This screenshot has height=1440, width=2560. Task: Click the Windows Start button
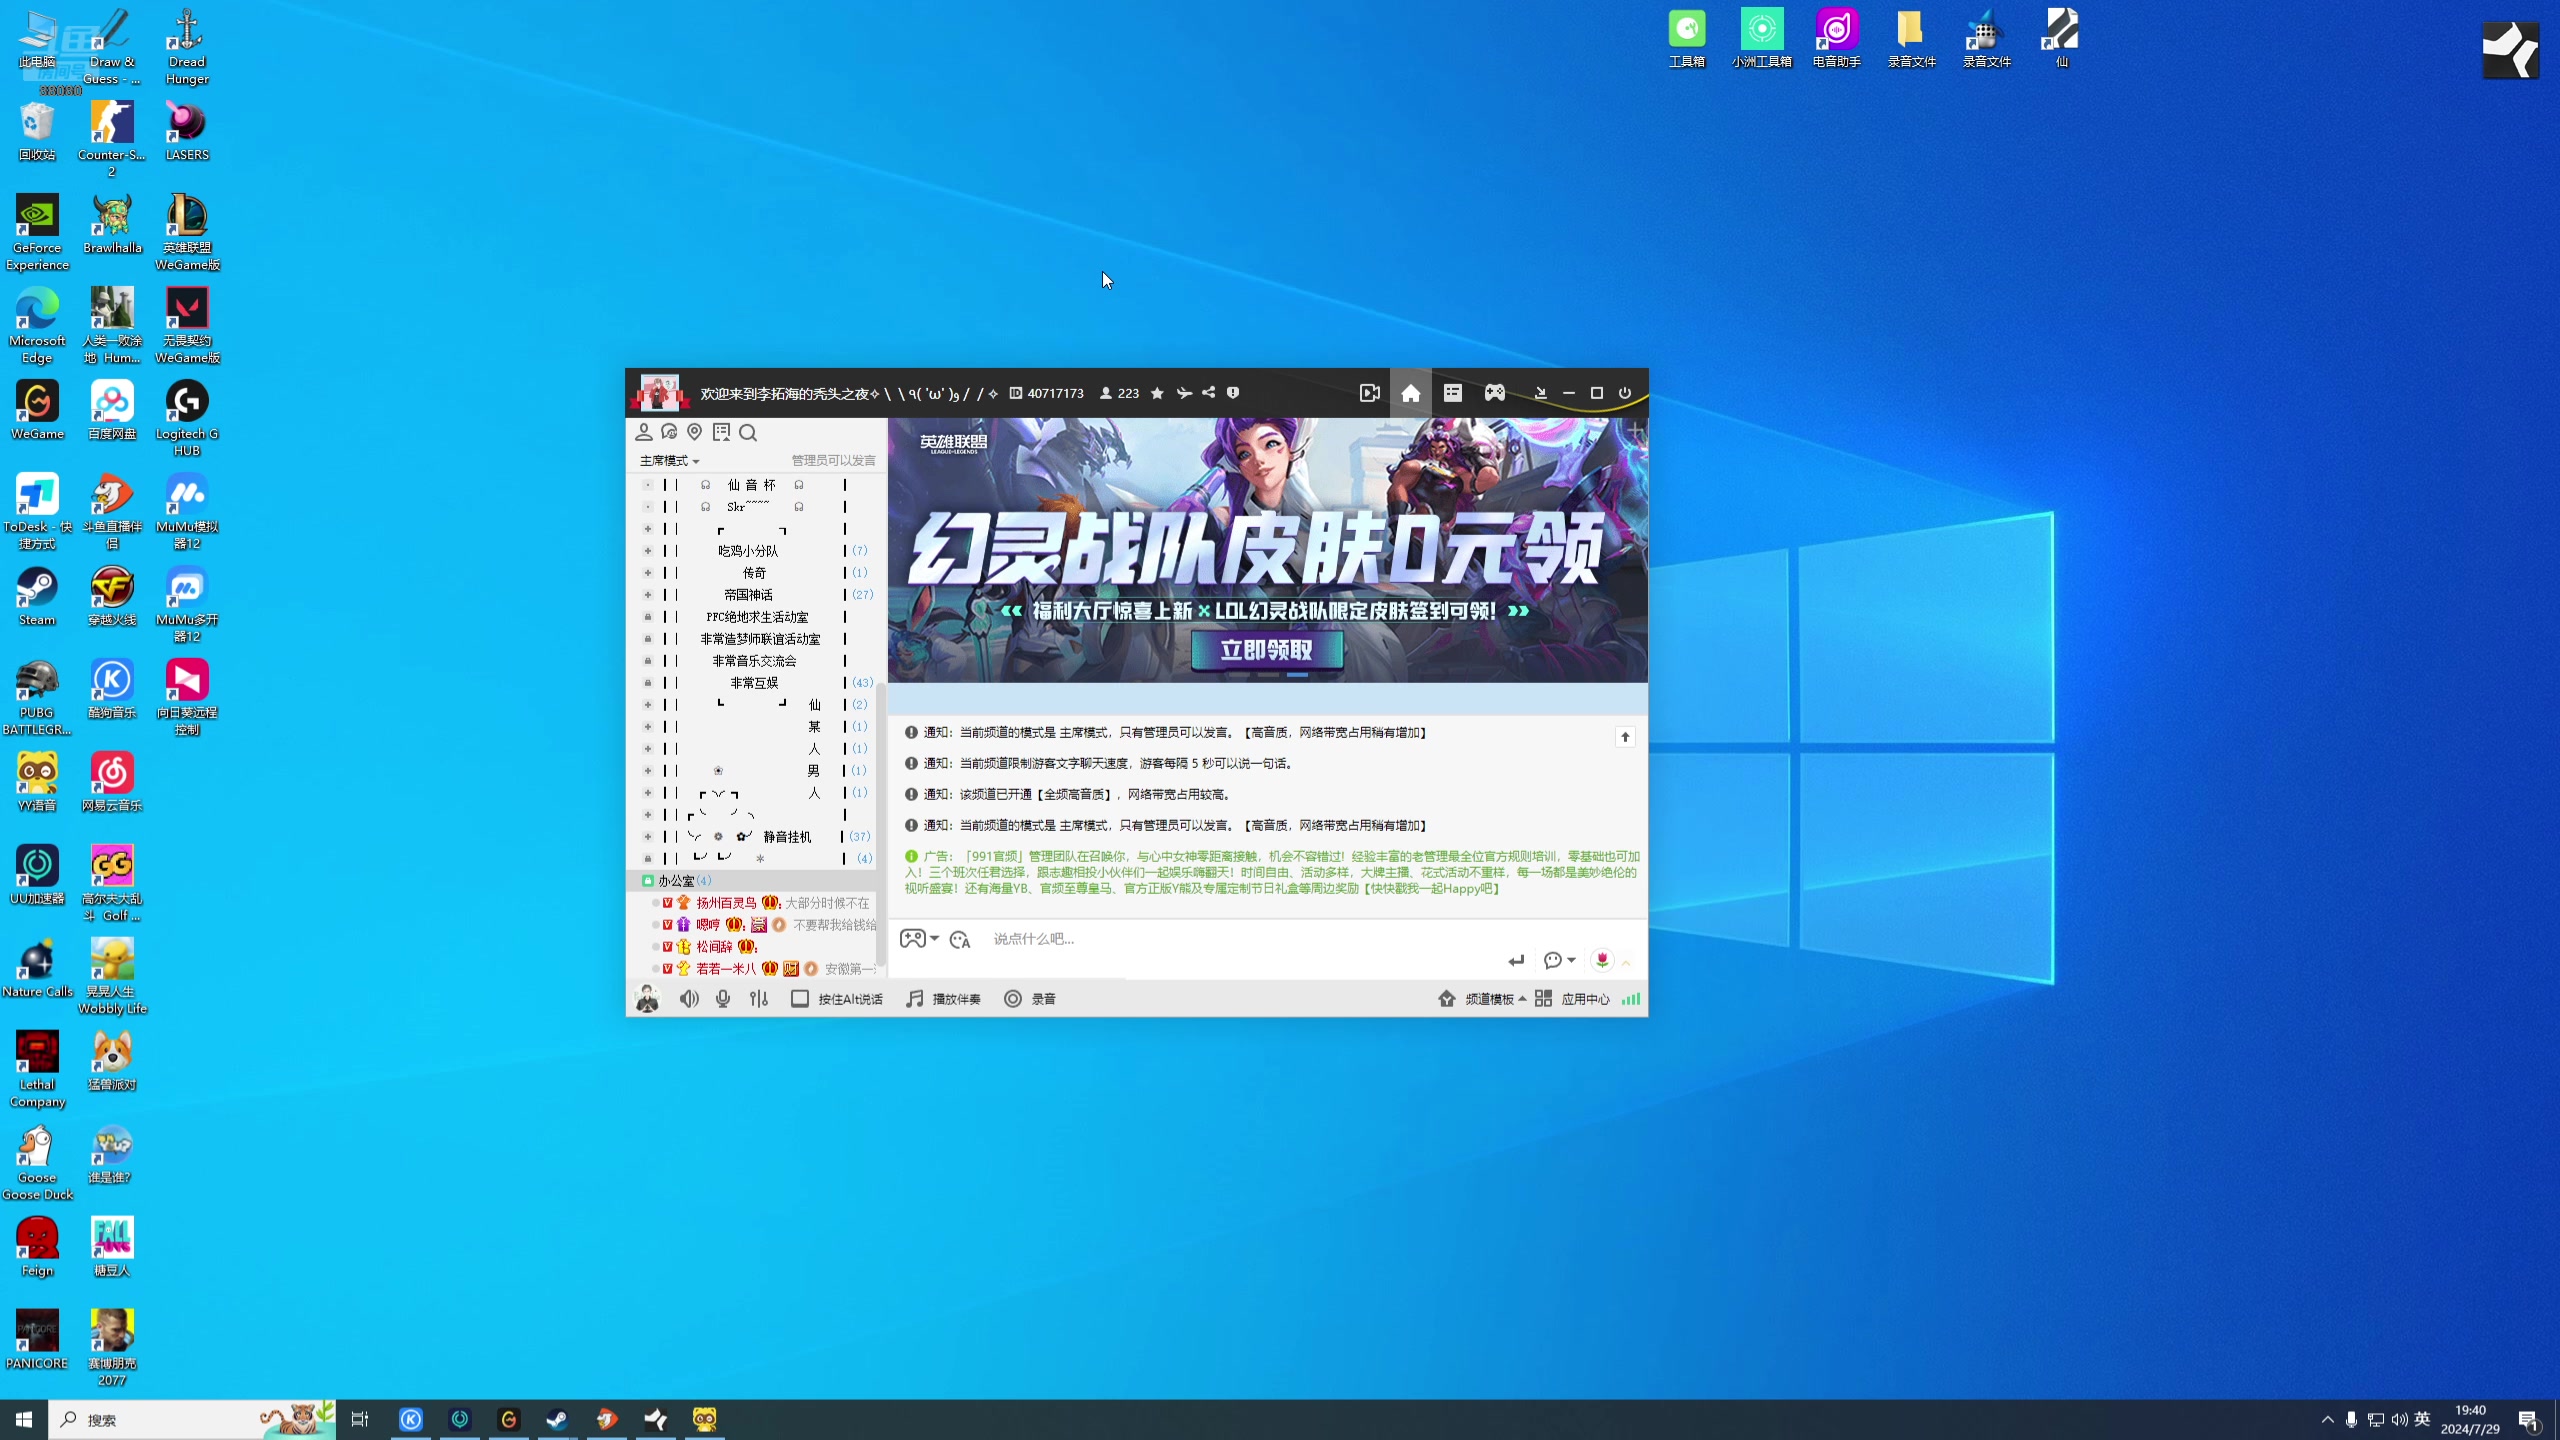click(x=24, y=1419)
